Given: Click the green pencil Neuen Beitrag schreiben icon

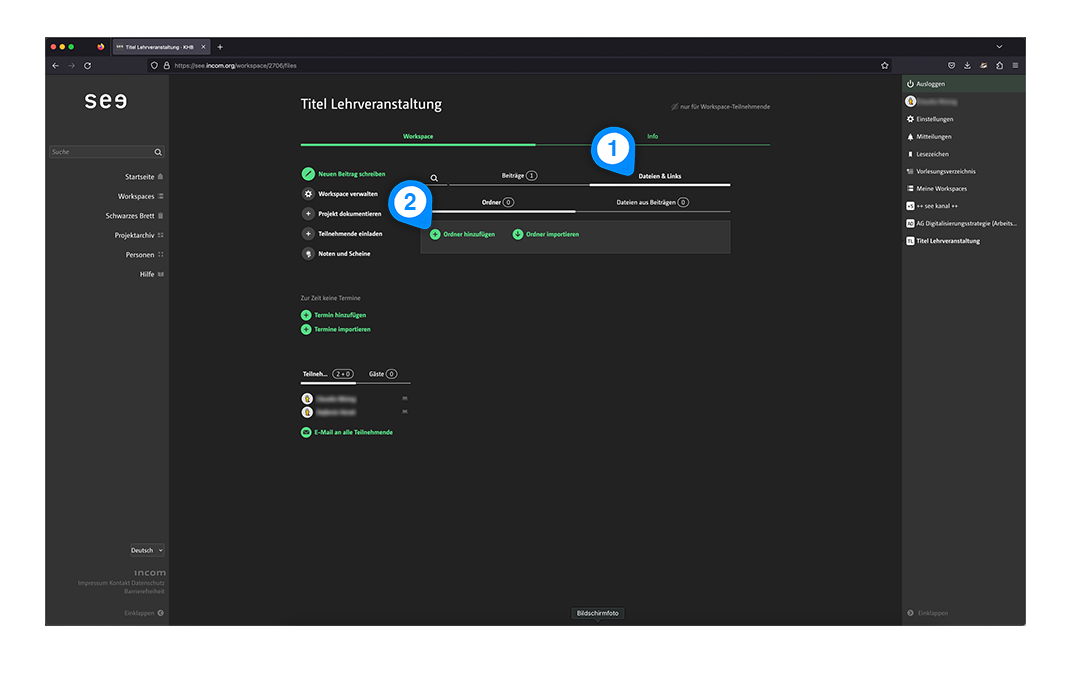Looking at the screenshot, I should tap(308, 174).
